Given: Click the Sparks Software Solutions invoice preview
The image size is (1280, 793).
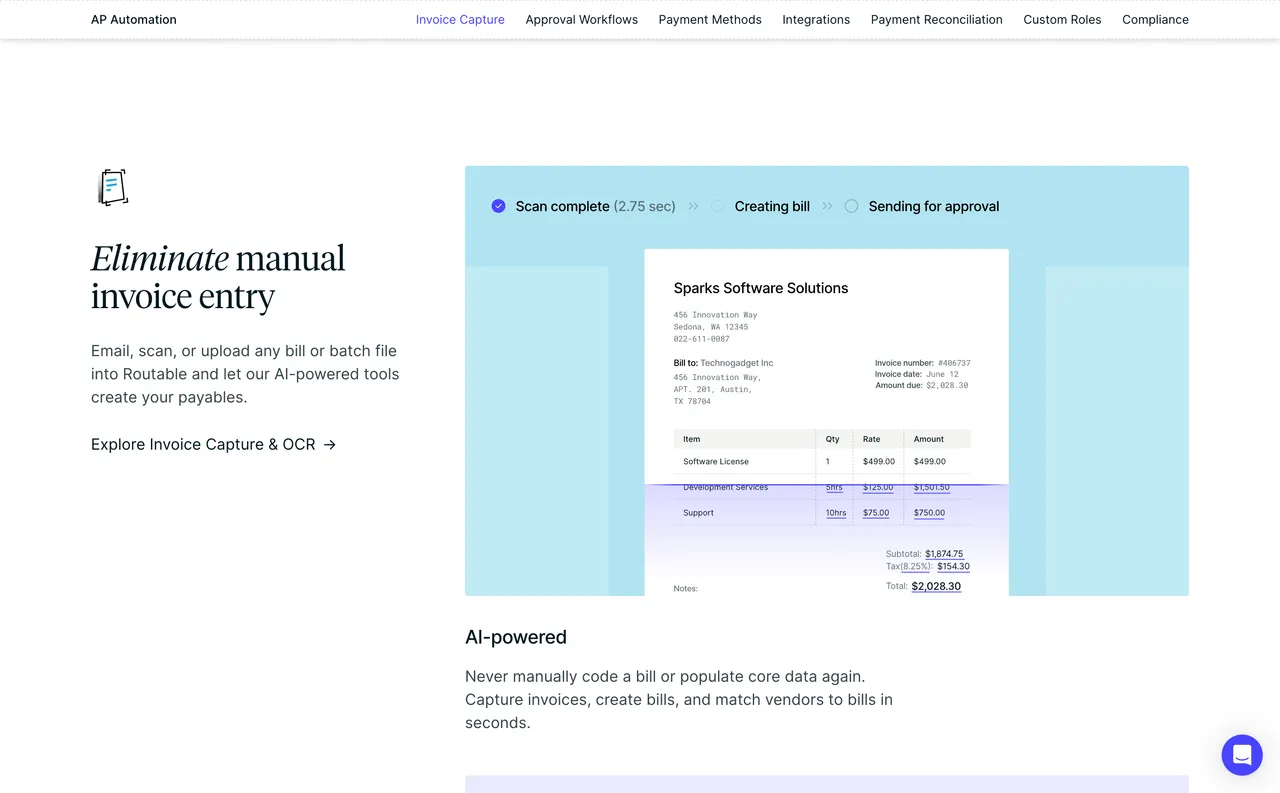Looking at the screenshot, I should 826,420.
